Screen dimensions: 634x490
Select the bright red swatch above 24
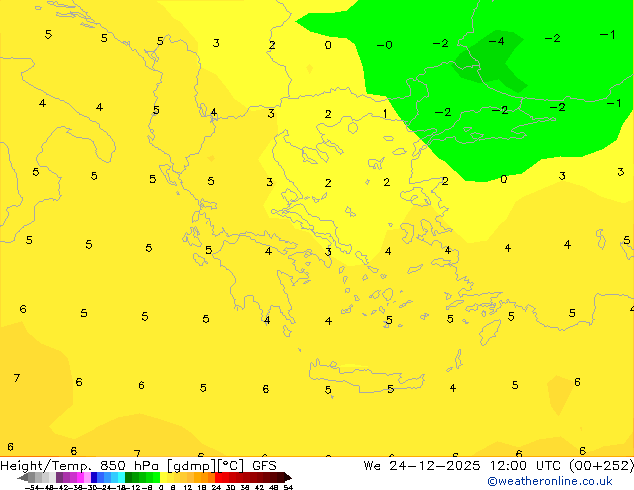click(218, 477)
